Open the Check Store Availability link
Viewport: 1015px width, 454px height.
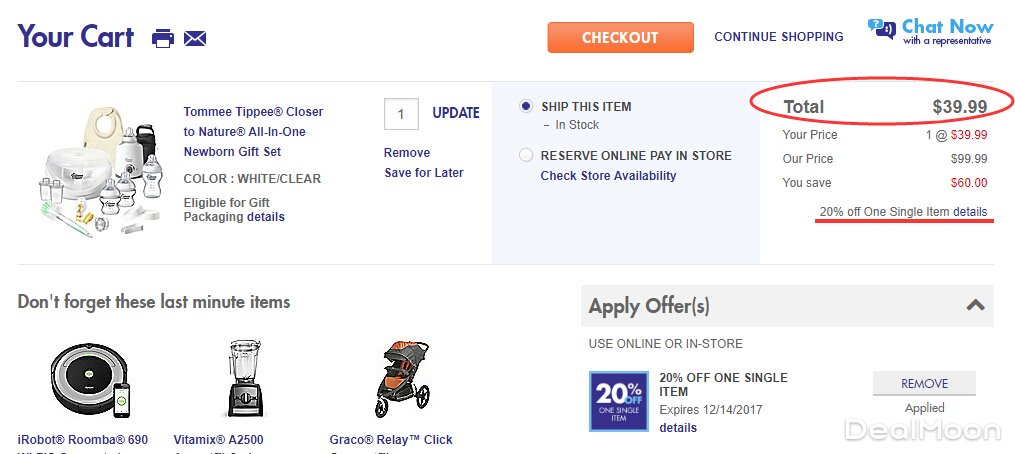(608, 176)
